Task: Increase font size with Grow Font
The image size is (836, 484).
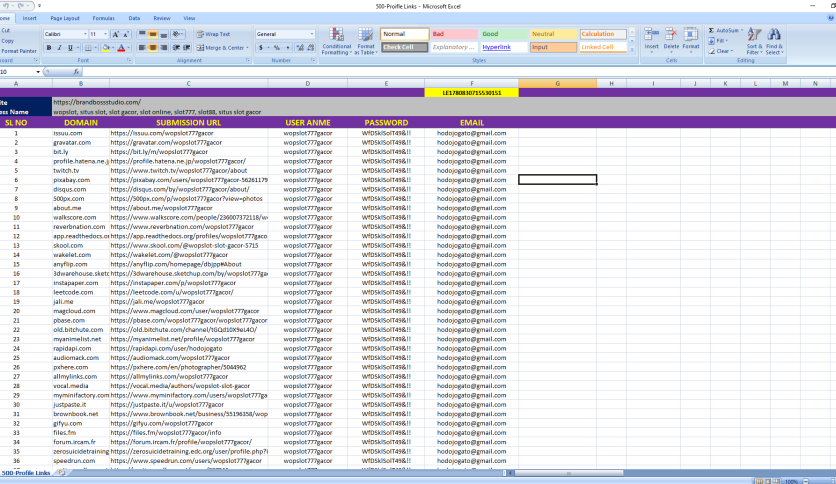Action: [116, 34]
